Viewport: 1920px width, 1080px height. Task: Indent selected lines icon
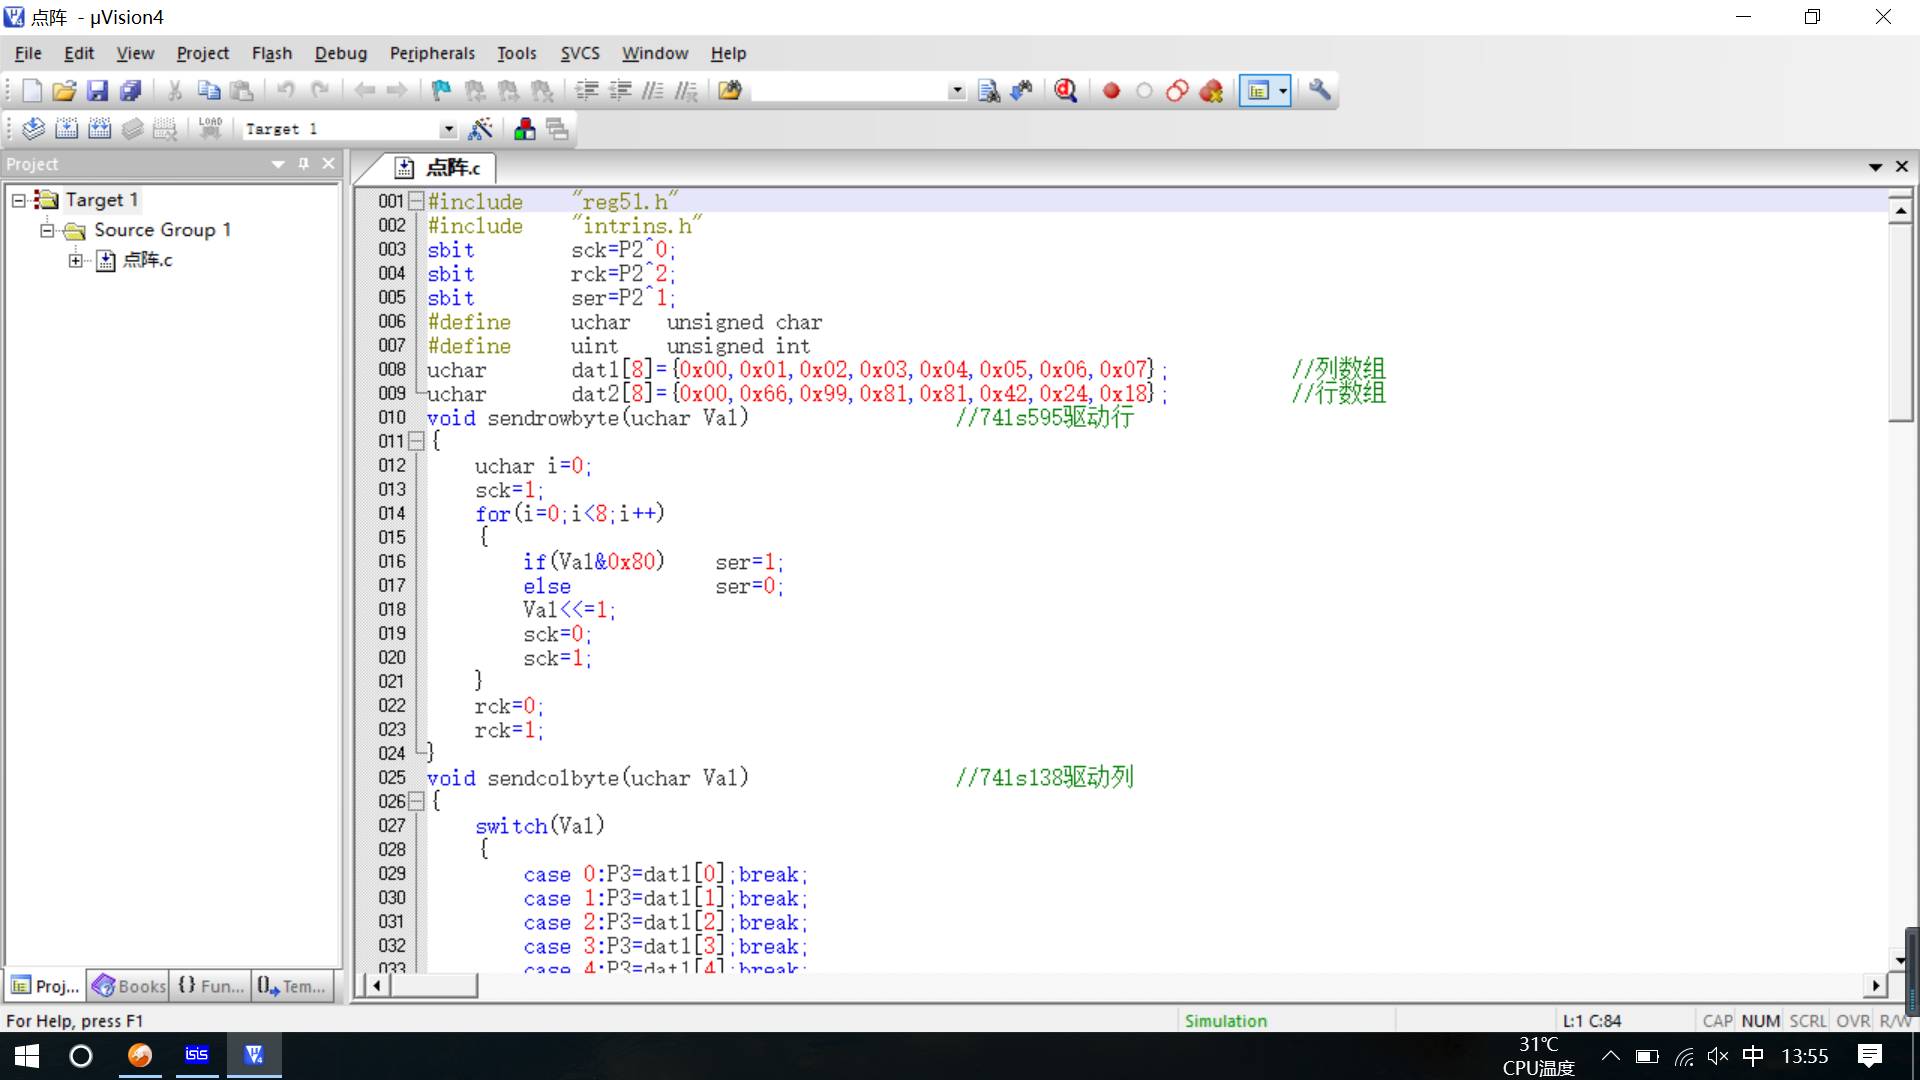point(587,91)
